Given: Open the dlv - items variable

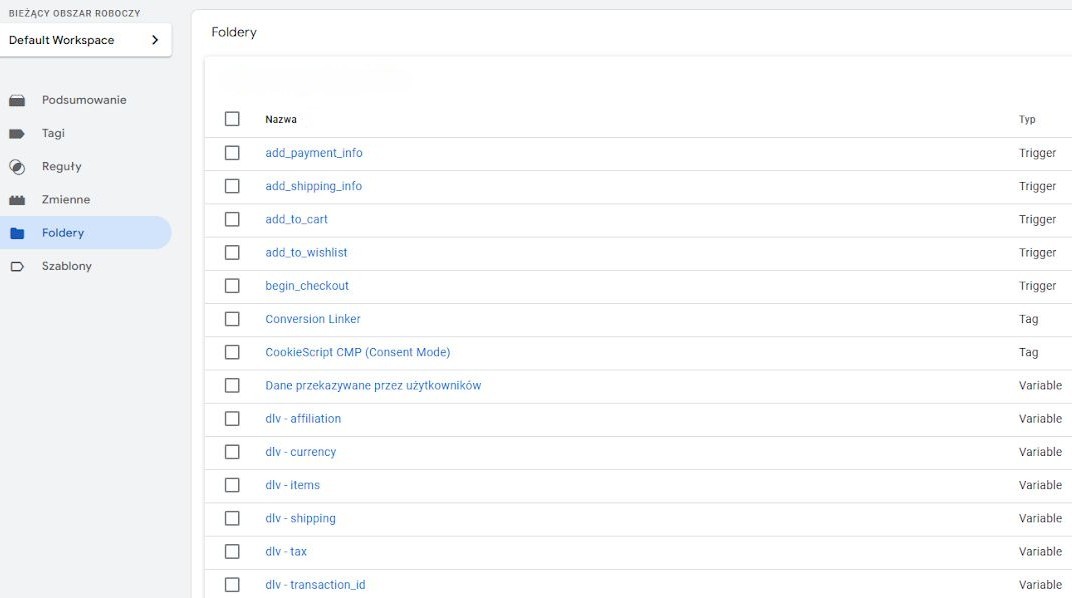Looking at the screenshot, I should pos(293,485).
